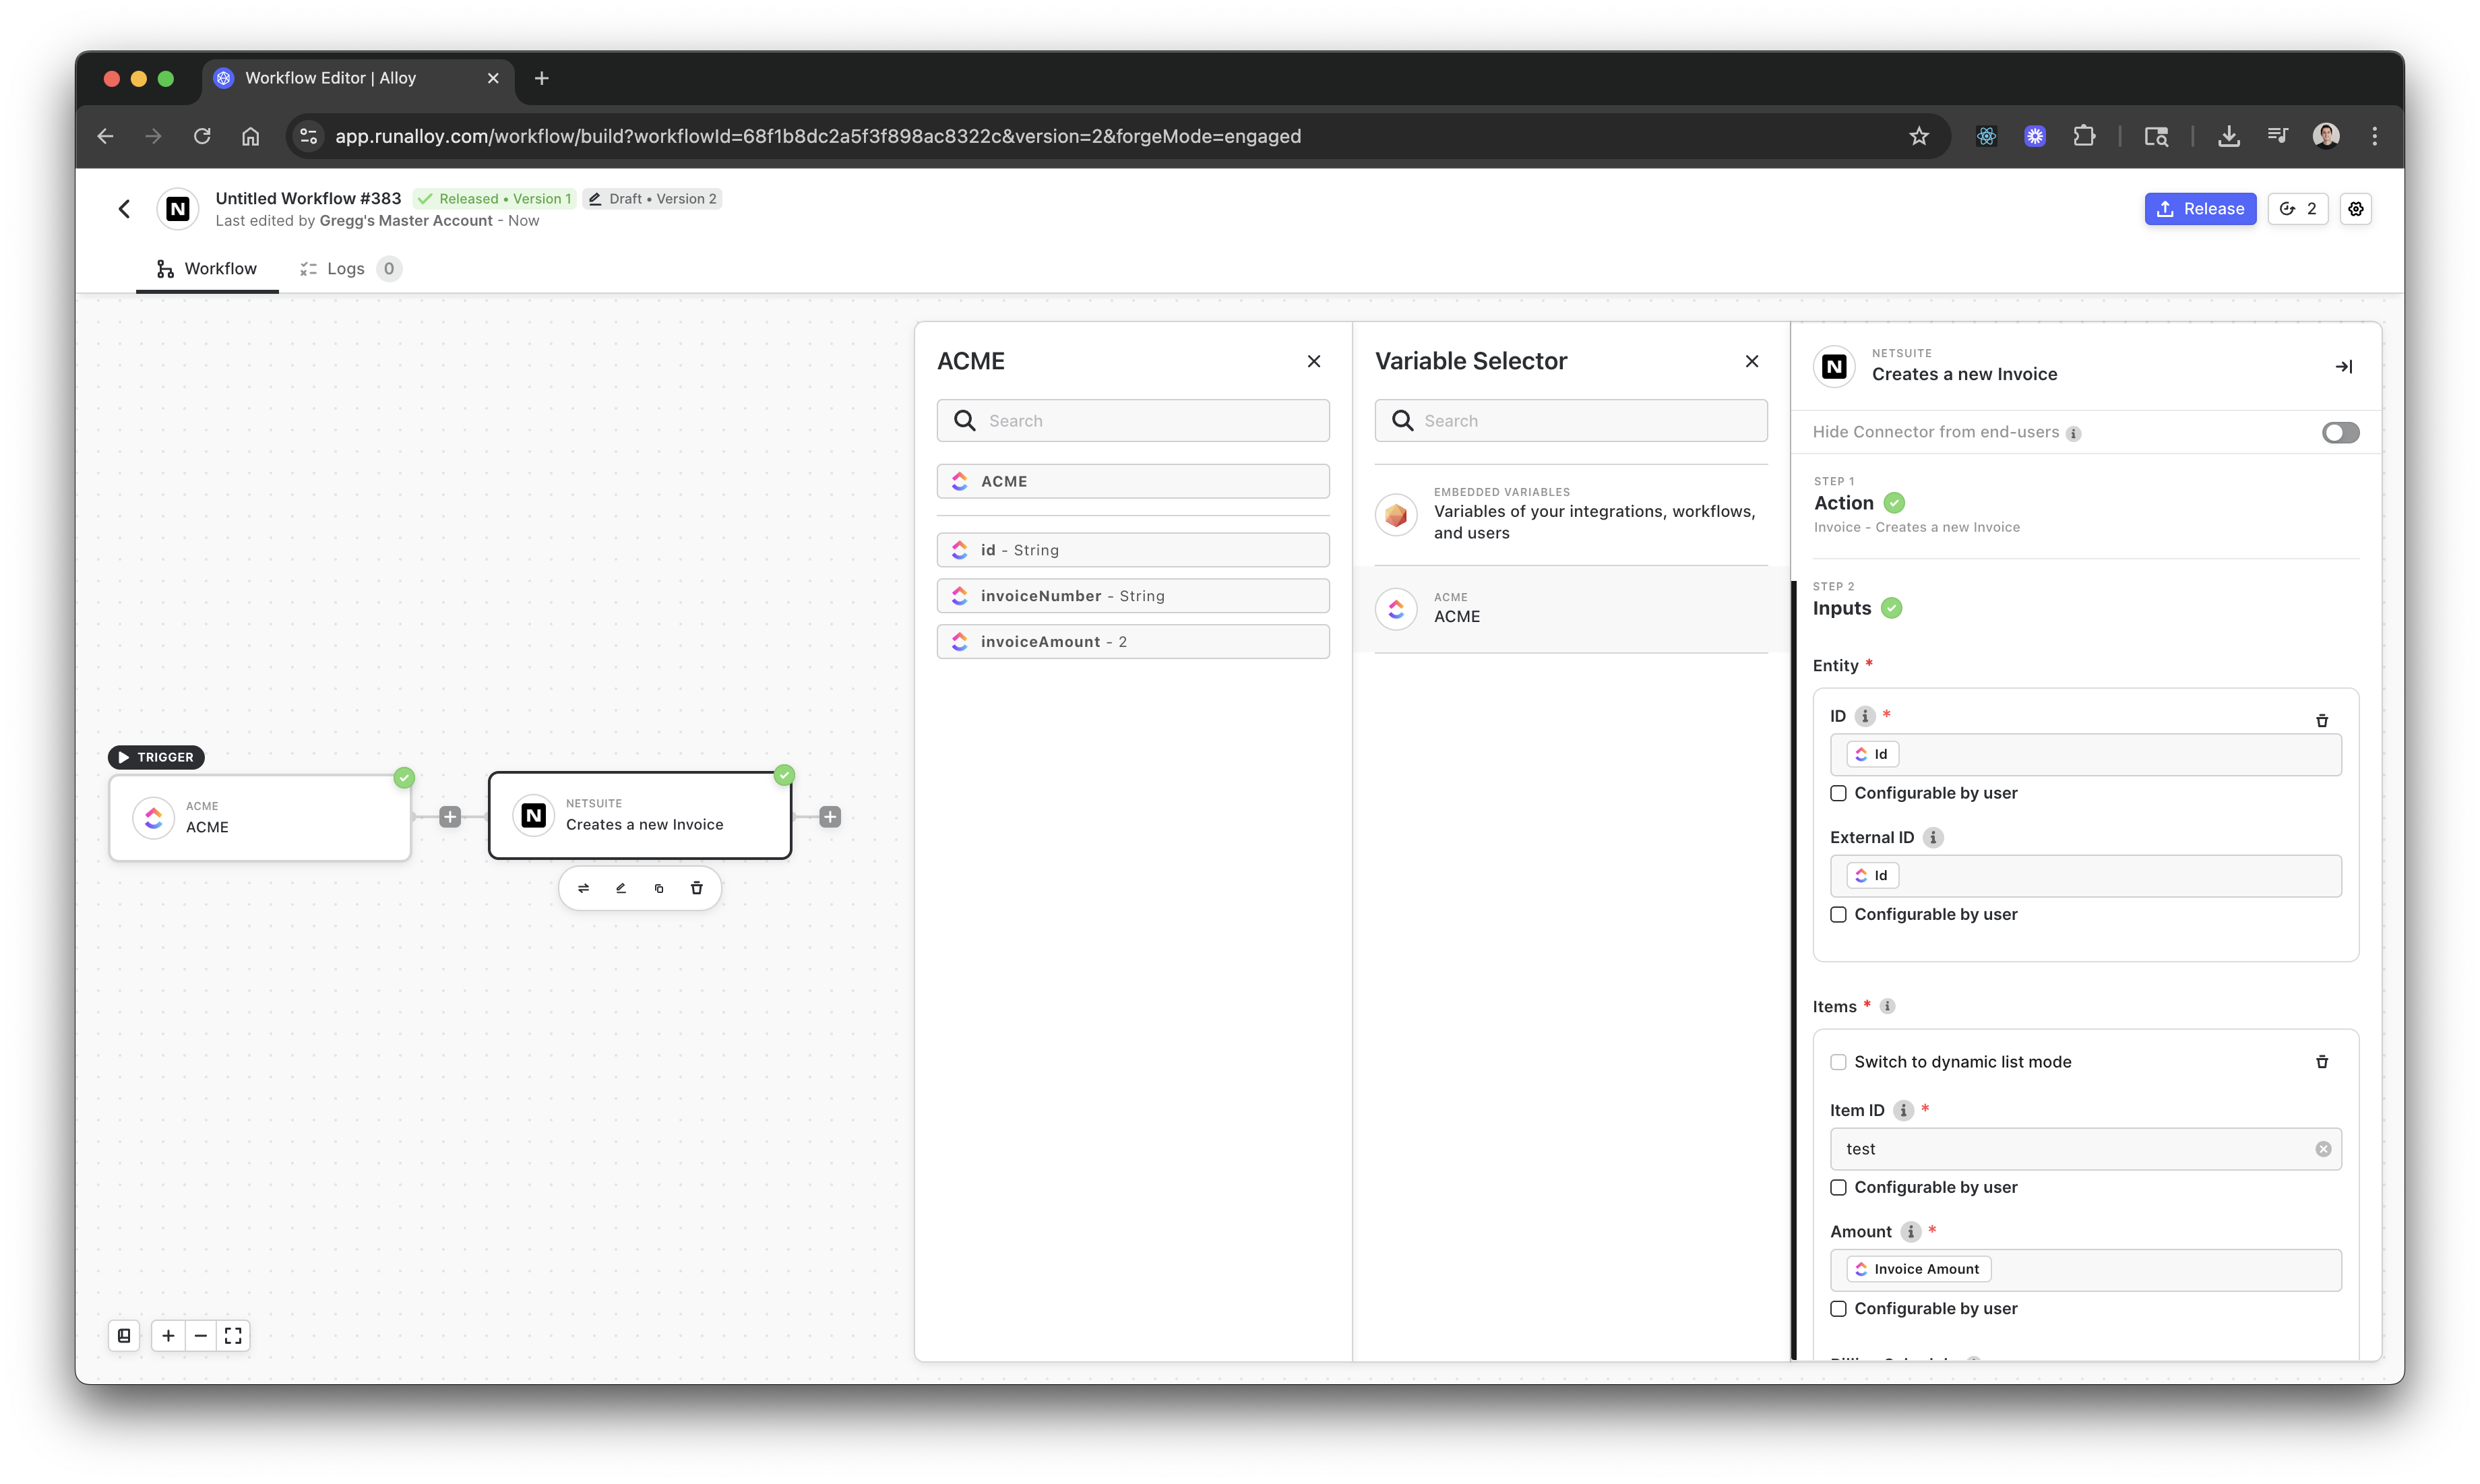2480x1484 pixels.
Task: Click the blue Release button
Action: [x=2199, y=209]
